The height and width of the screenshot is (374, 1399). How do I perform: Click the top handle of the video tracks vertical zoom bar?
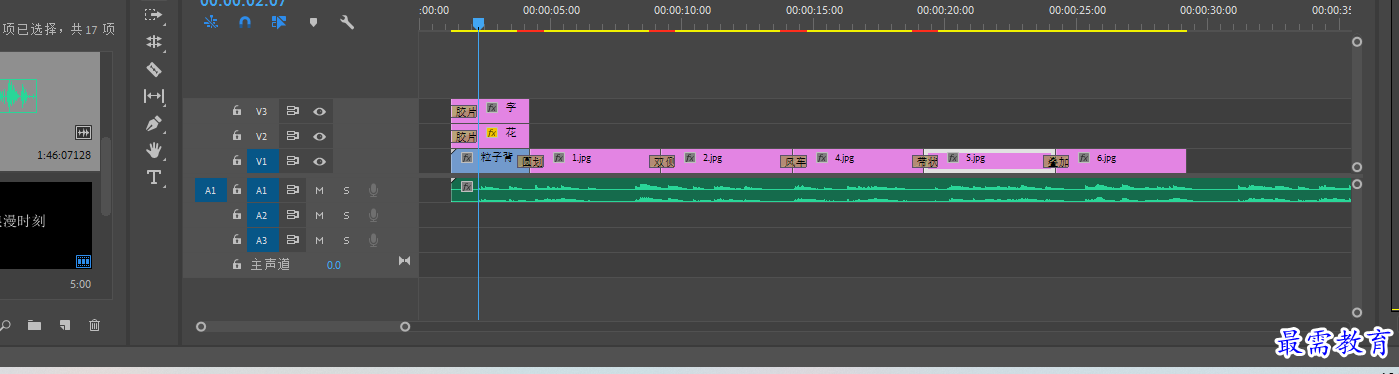(1357, 42)
